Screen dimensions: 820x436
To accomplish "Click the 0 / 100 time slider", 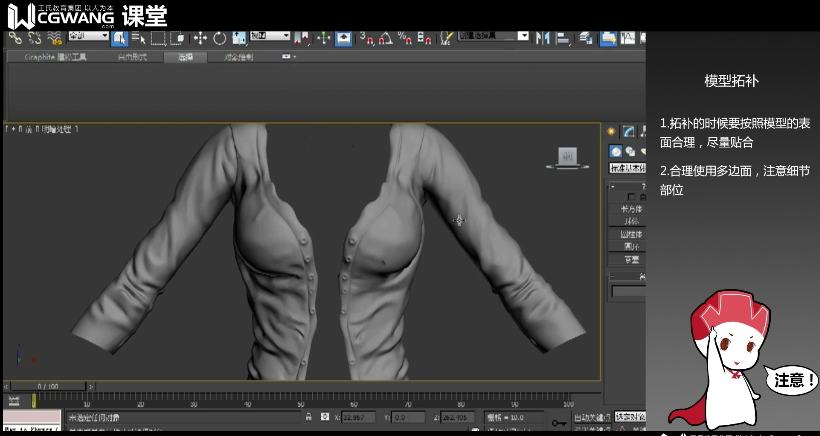I will pyautogui.click(x=47, y=385).
